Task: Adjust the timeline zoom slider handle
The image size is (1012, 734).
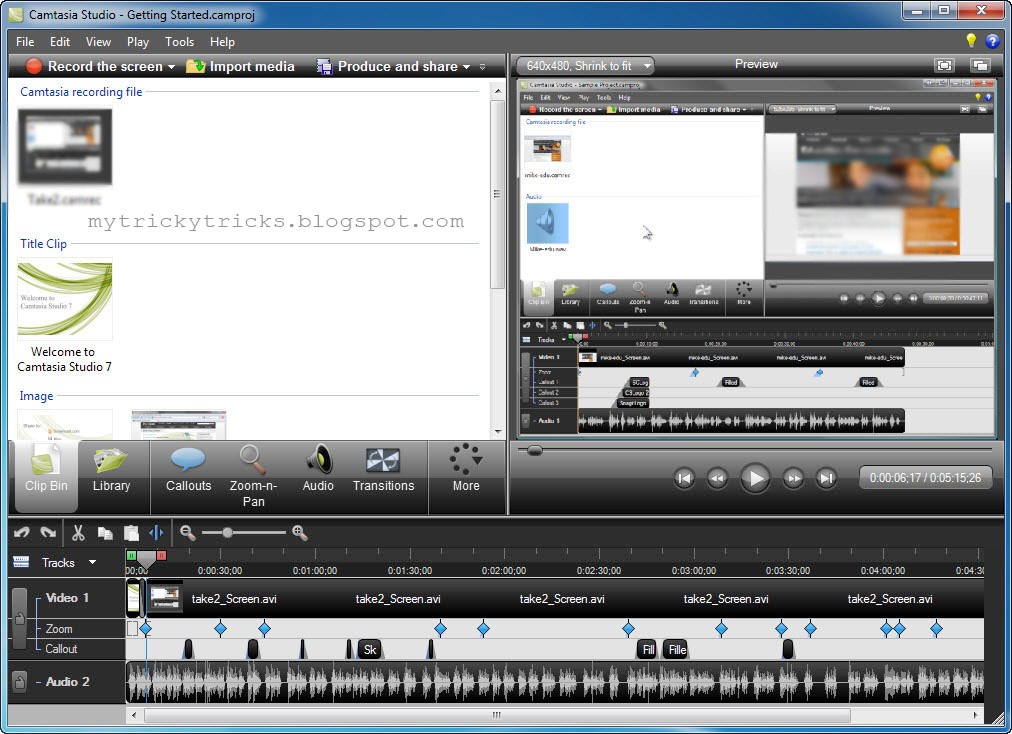Action: 227,533
